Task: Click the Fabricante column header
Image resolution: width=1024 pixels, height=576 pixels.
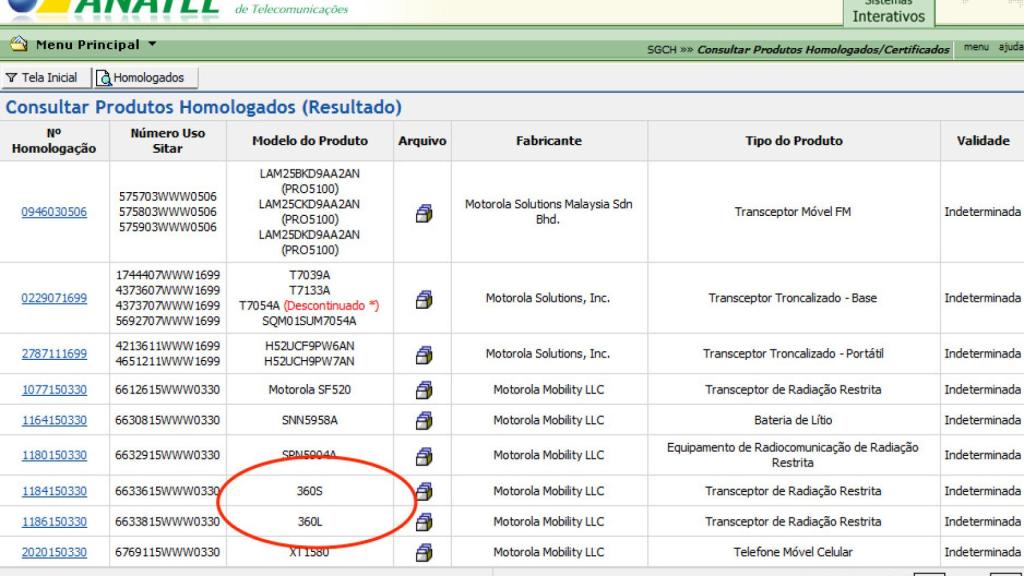Action: pos(548,141)
